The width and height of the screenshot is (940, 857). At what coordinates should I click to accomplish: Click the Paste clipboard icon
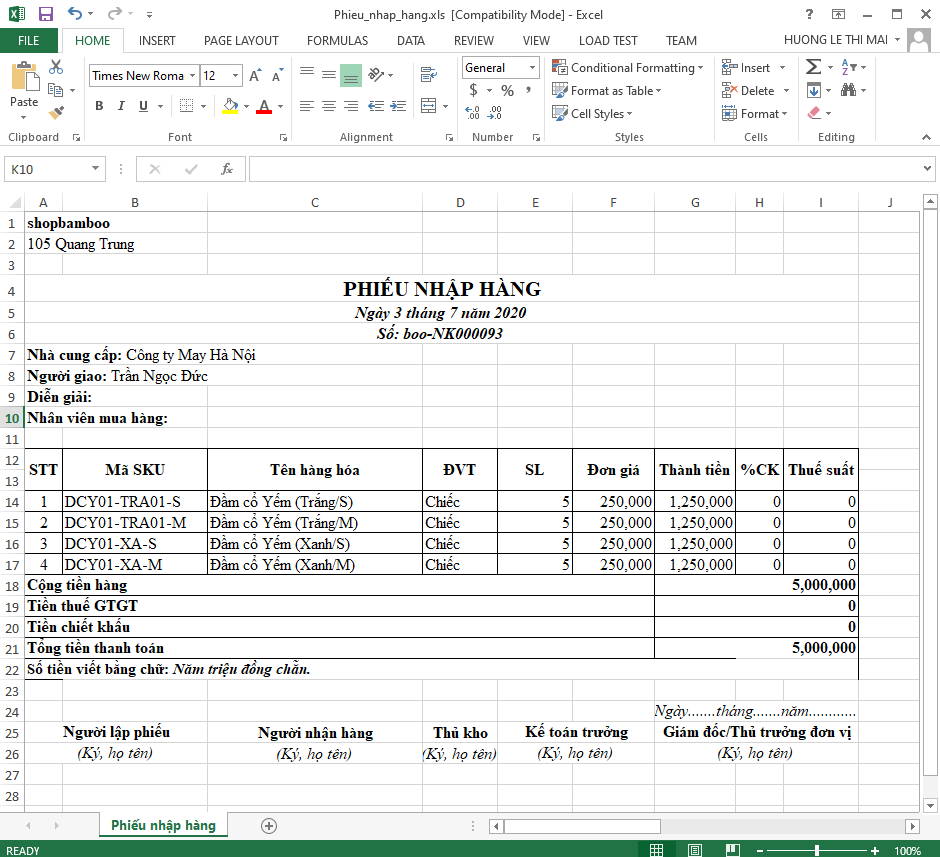(24, 76)
